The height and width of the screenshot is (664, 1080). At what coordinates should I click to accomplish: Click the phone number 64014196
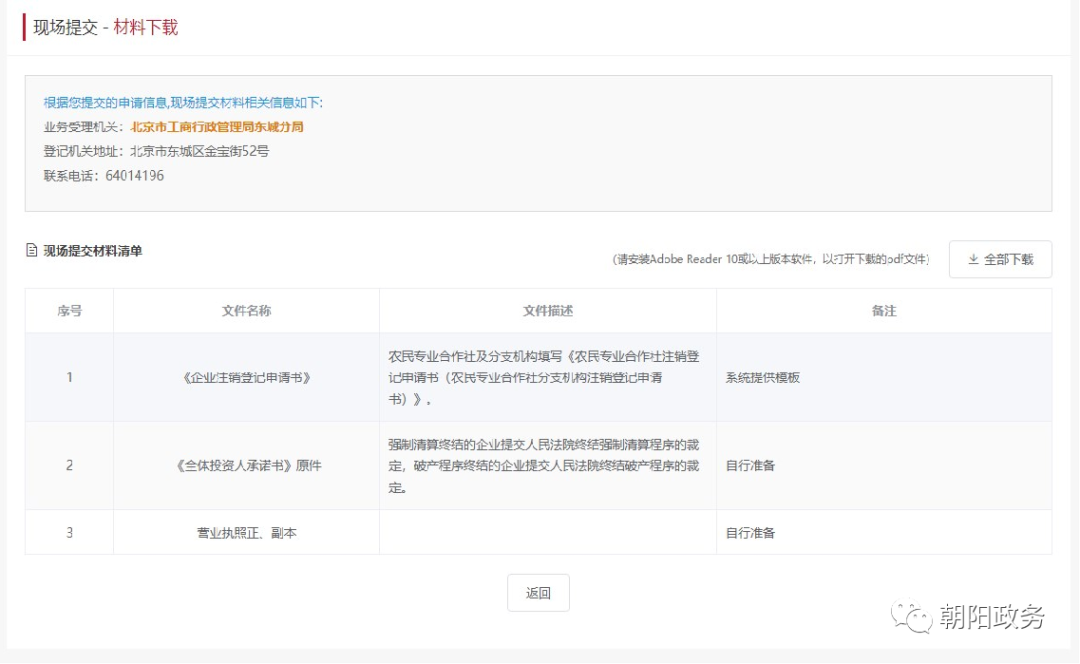(134, 176)
